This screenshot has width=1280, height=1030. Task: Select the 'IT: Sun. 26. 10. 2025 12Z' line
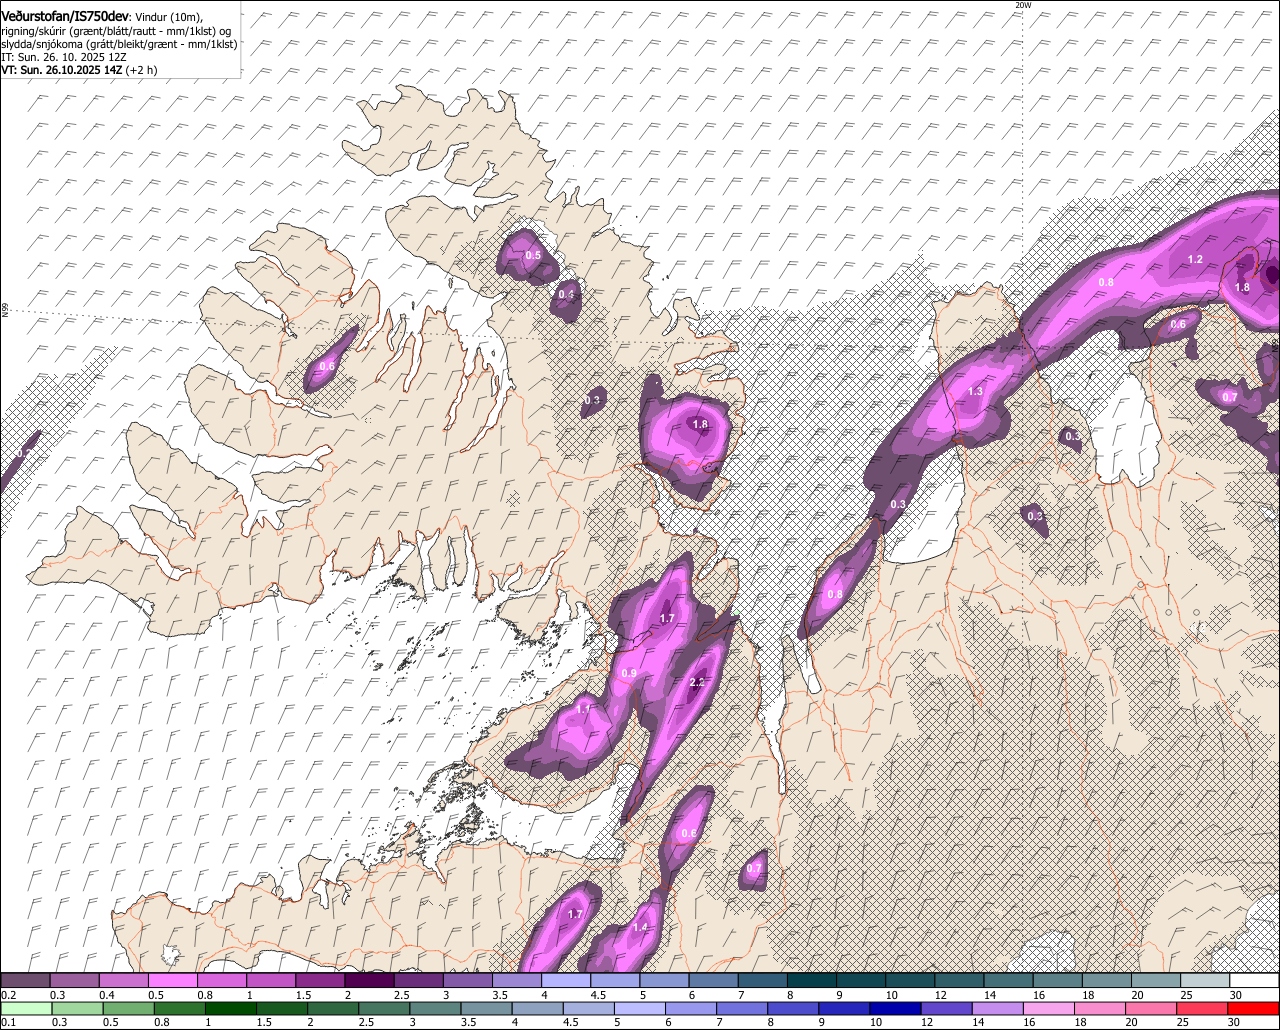(x=64, y=58)
